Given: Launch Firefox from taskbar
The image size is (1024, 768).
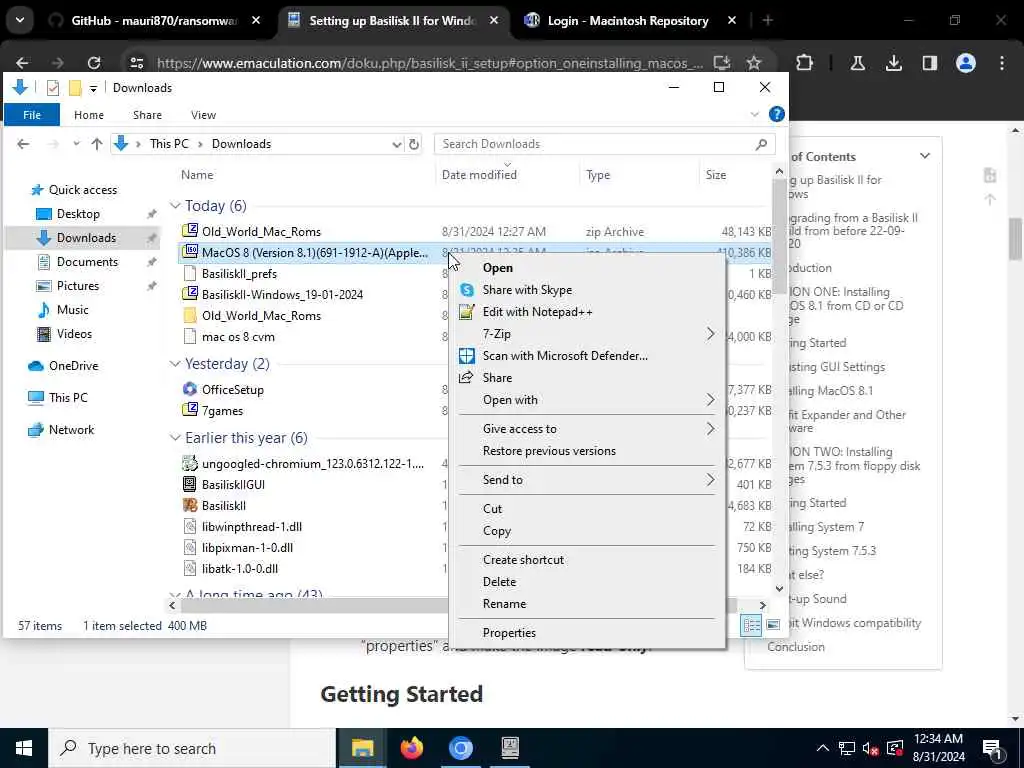Looking at the screenshot, I should [411, 748].
